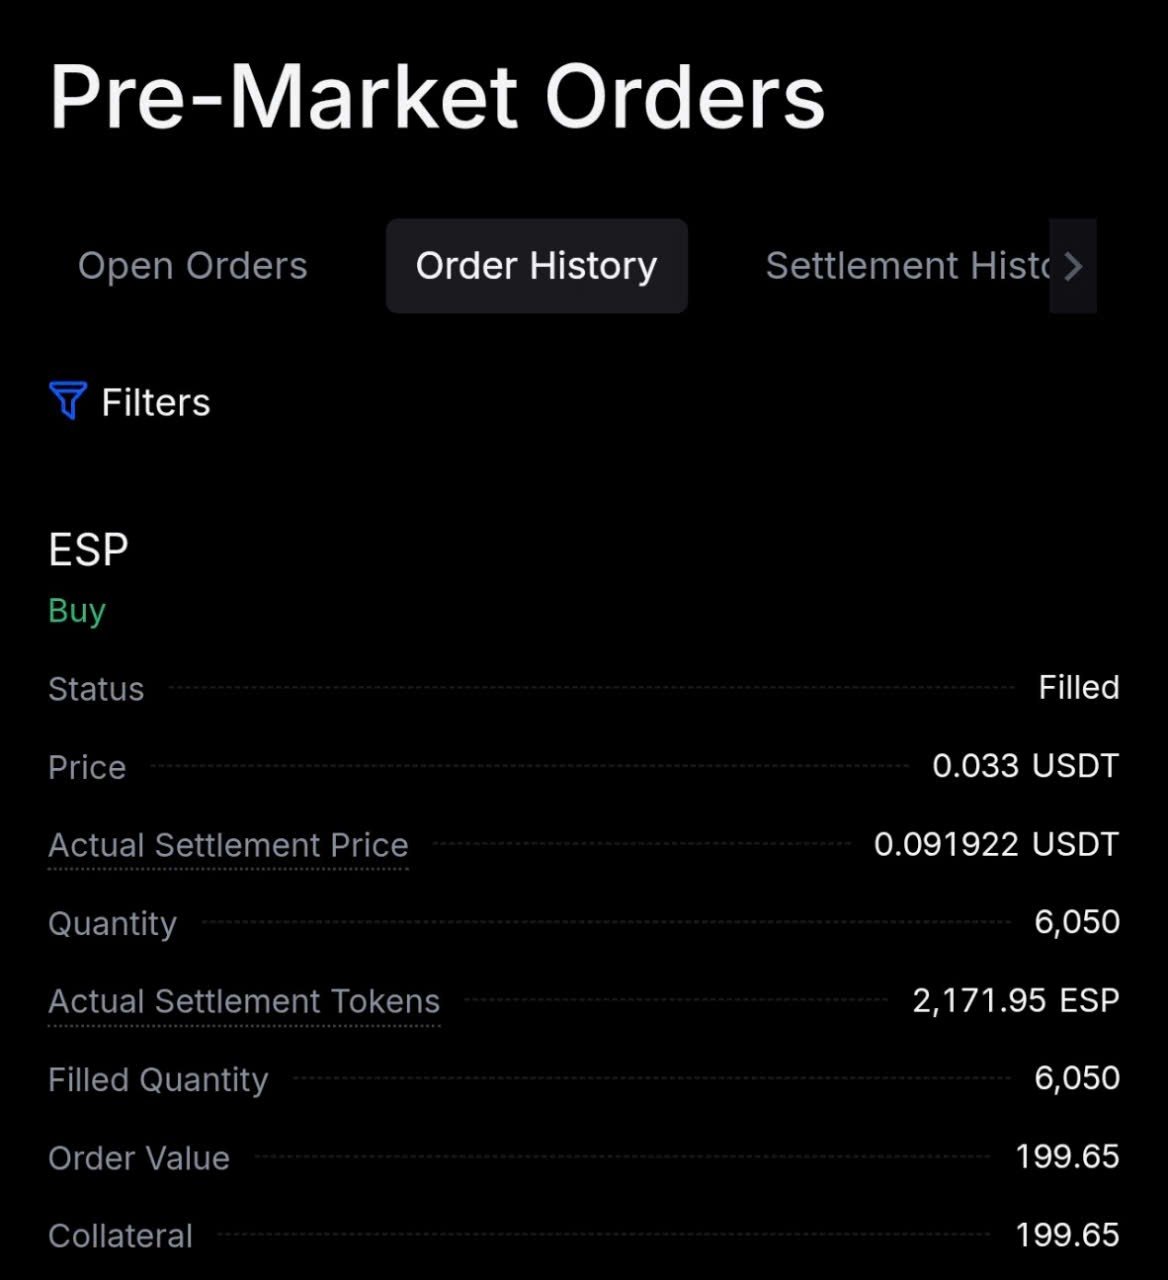1168x1280 pixels.
Task: Click the Order Value row's 199.65 amount
Action: (1067, 1157)
